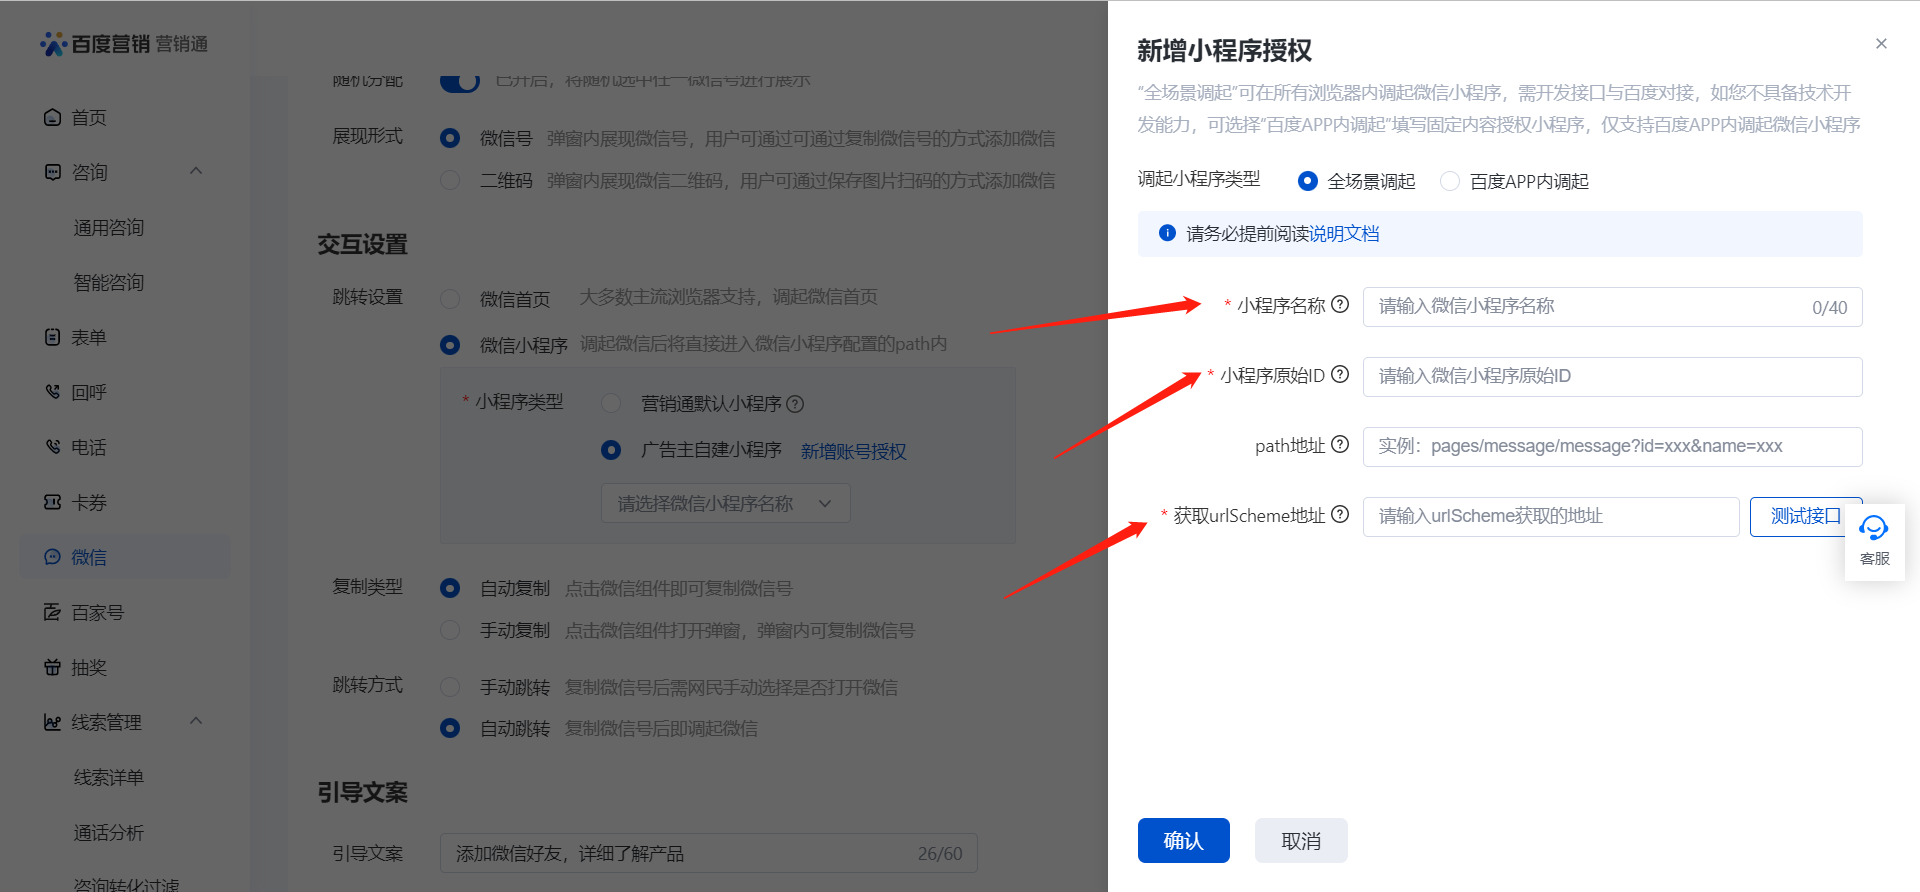Click help icon next to 营销通默认小程序
Viewport: 1920px width, 892px height.
point(795,404)
